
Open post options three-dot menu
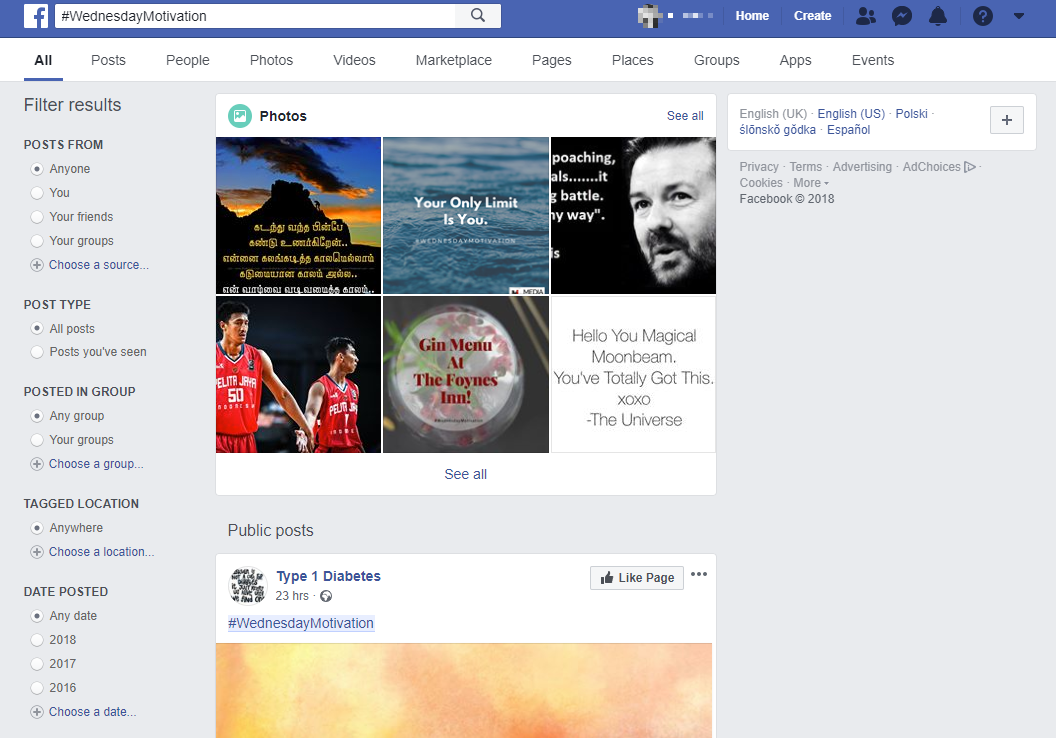click(699, 574)
